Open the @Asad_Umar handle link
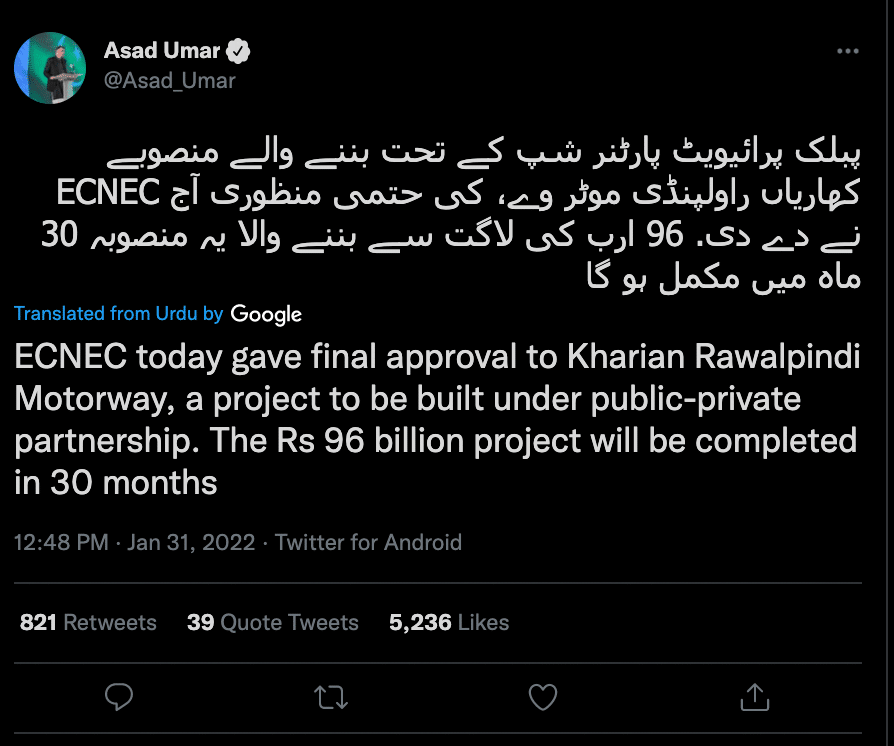Screen dimensions: 894x746 click(169, 80)
